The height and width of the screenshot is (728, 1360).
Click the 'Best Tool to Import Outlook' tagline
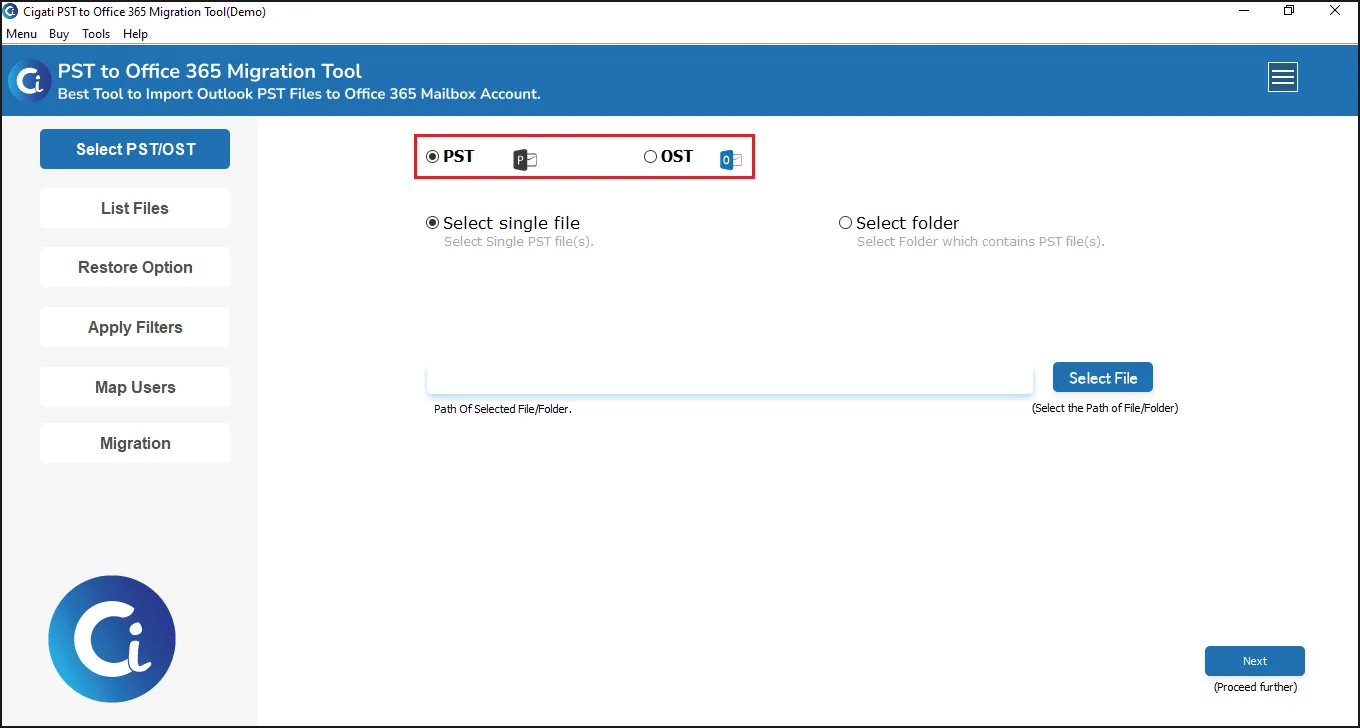[299, 94]
